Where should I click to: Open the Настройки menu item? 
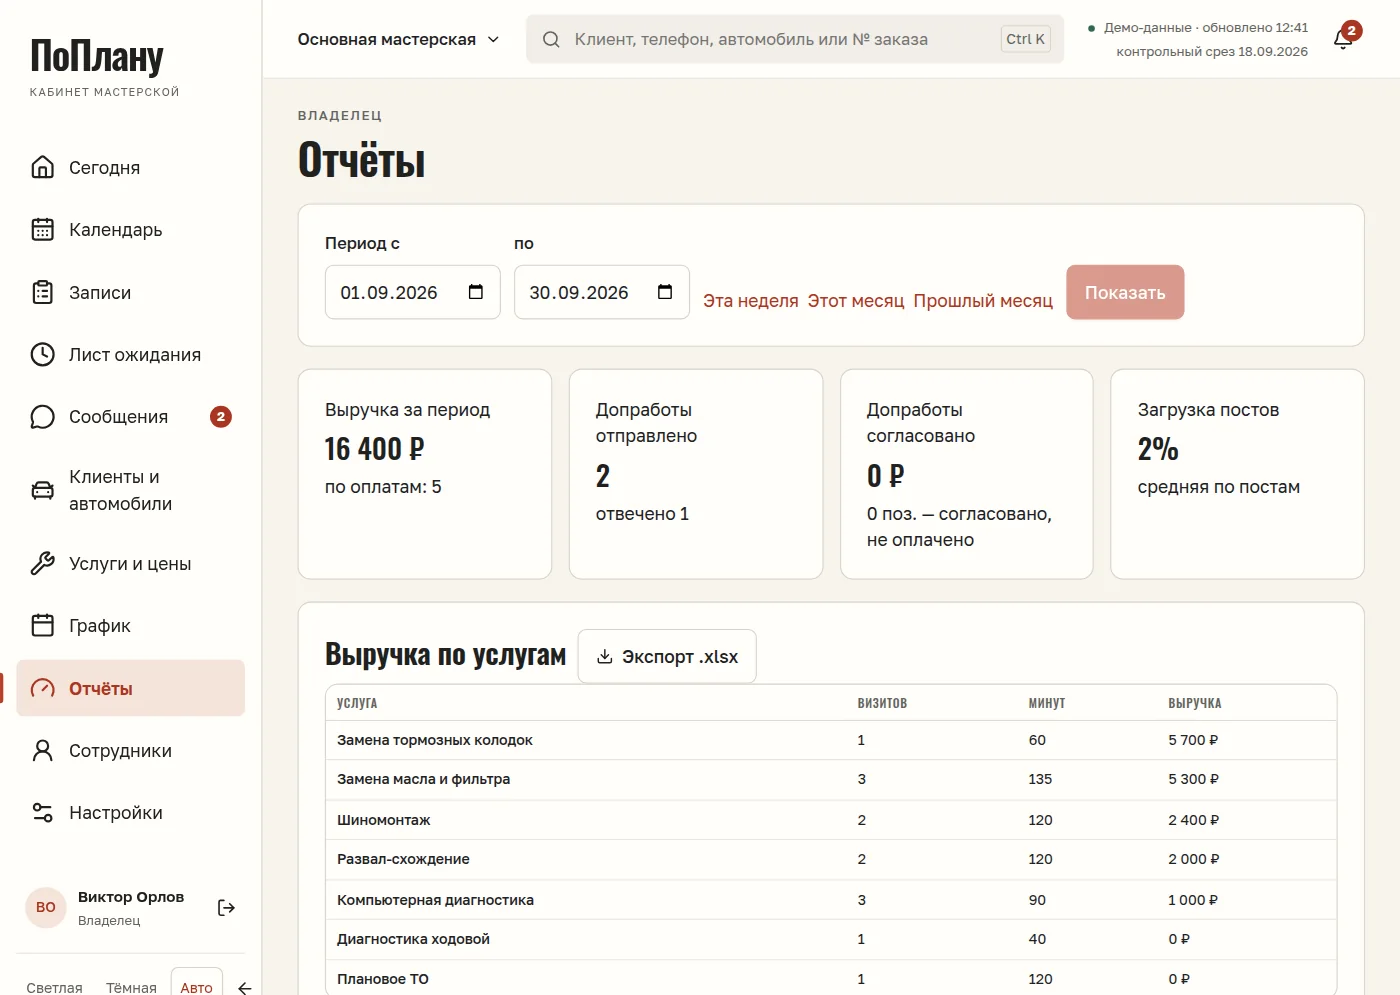(x=131, y=812)
